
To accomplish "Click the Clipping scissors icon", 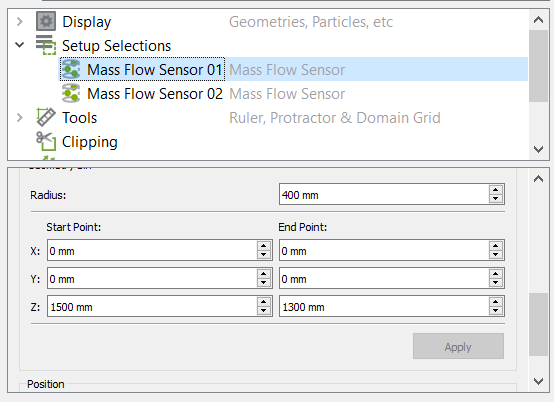I will coord(46,141).
